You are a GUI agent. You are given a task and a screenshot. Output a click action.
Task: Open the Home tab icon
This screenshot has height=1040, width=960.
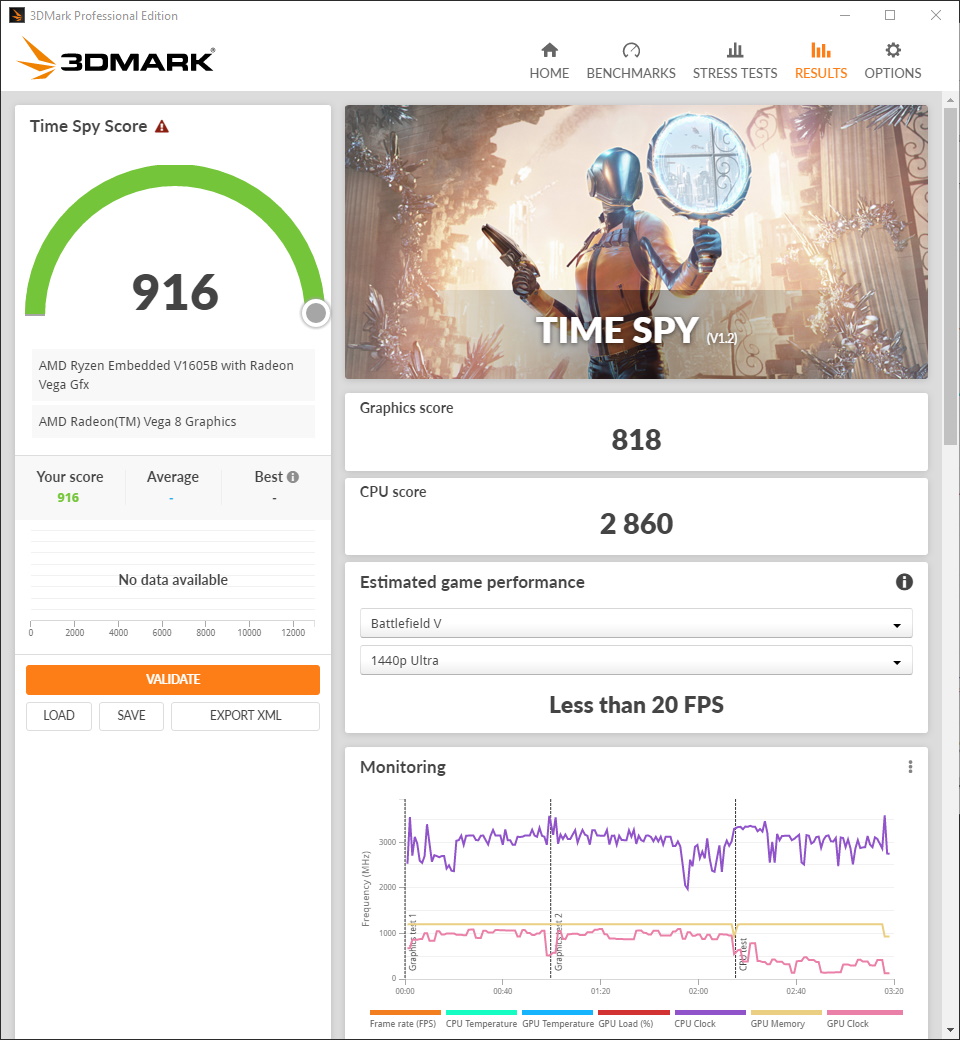click(549, 50)
